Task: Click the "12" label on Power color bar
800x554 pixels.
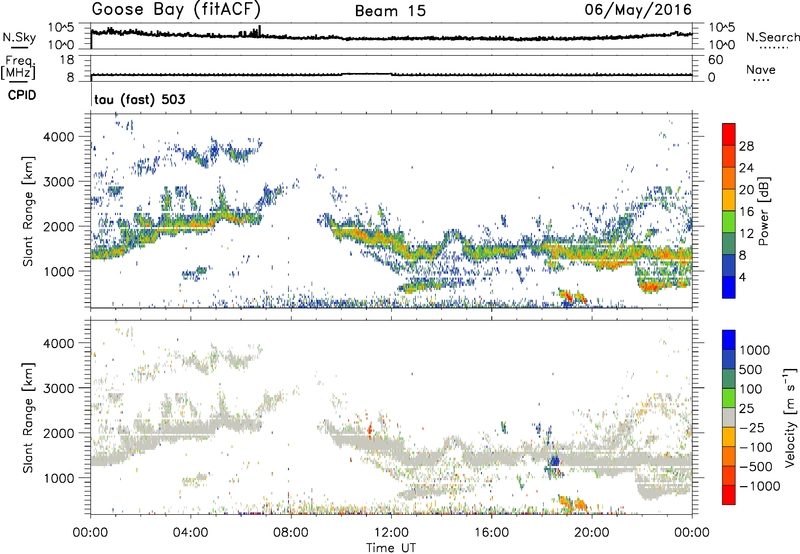Action: point(746,234)
